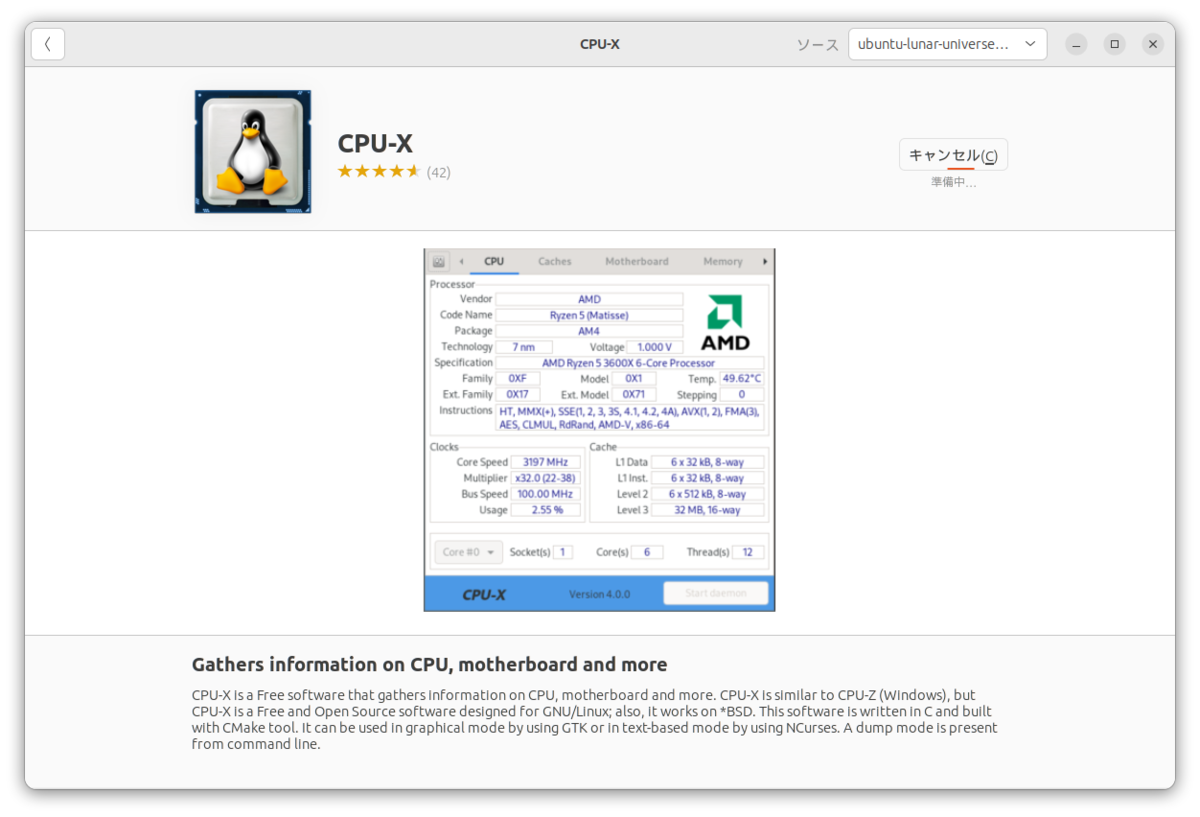Click the CPU-X Tux penguin app icon
This screenshot has height=817, width=1200.
[x=253, y=151]
